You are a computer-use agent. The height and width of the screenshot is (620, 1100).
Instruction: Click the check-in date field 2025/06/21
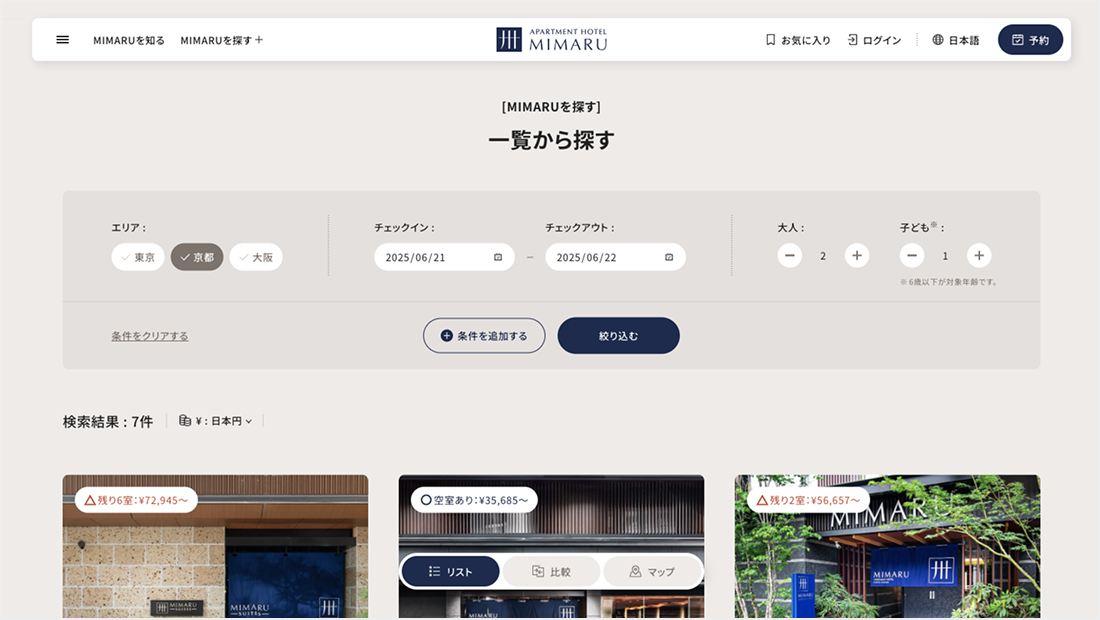coord(444,257)
